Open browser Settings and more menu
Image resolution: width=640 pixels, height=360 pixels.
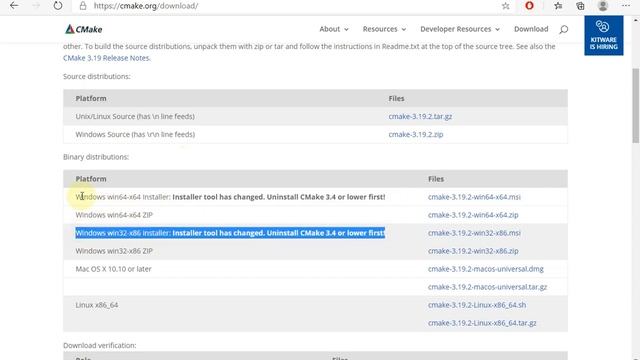[x=626, y=6]
